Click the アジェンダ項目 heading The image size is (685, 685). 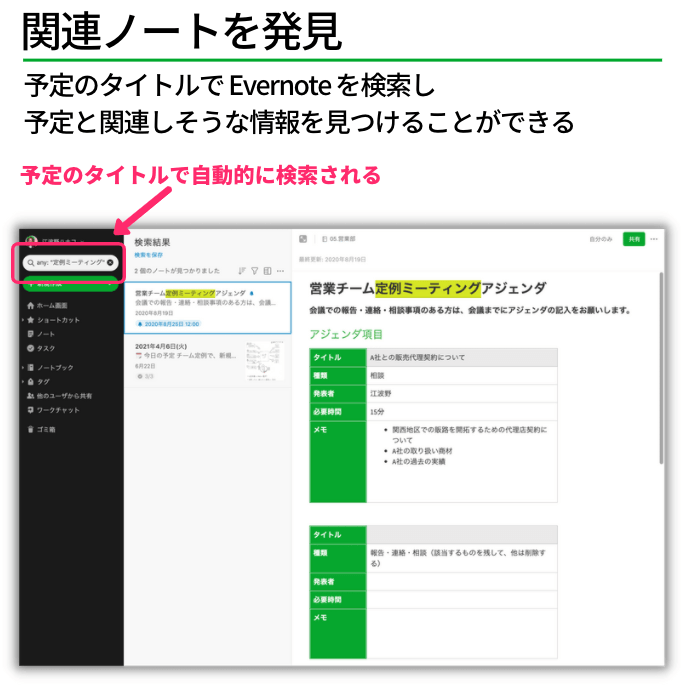346,334
